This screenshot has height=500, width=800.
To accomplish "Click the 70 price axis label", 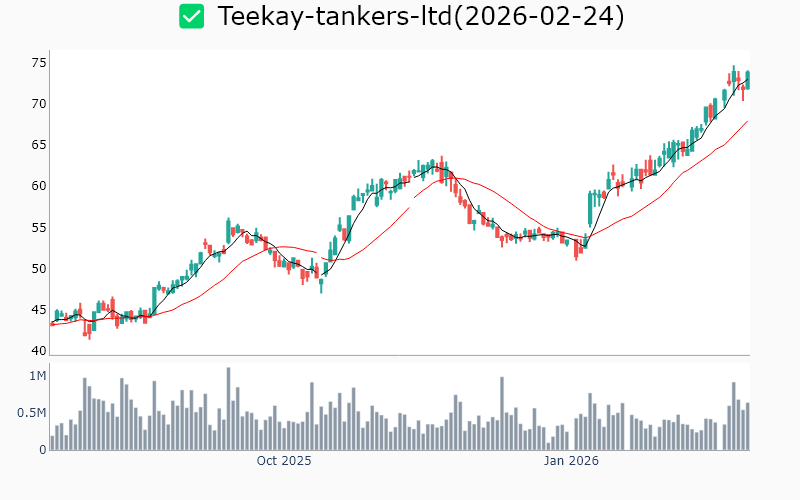I will click(x=67, y=104).
